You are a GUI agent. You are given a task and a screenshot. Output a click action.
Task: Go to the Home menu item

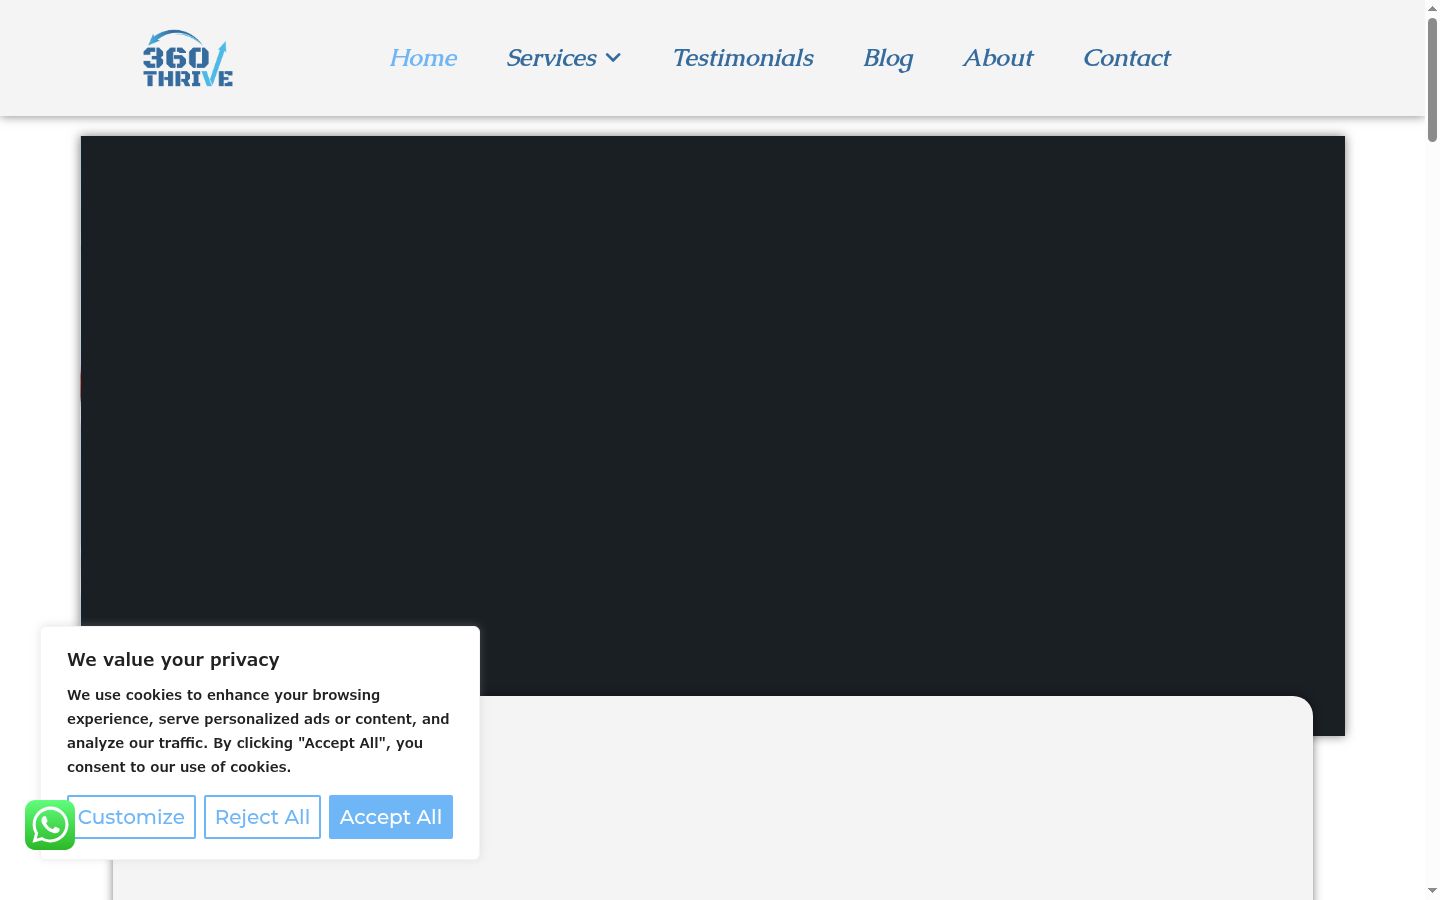coord(423,58)
